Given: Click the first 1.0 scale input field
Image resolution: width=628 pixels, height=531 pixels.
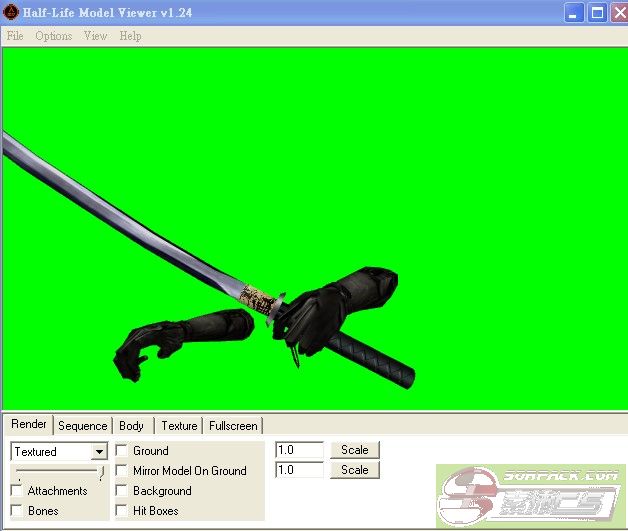Looking at the screenshot, I should coord(299,450).
